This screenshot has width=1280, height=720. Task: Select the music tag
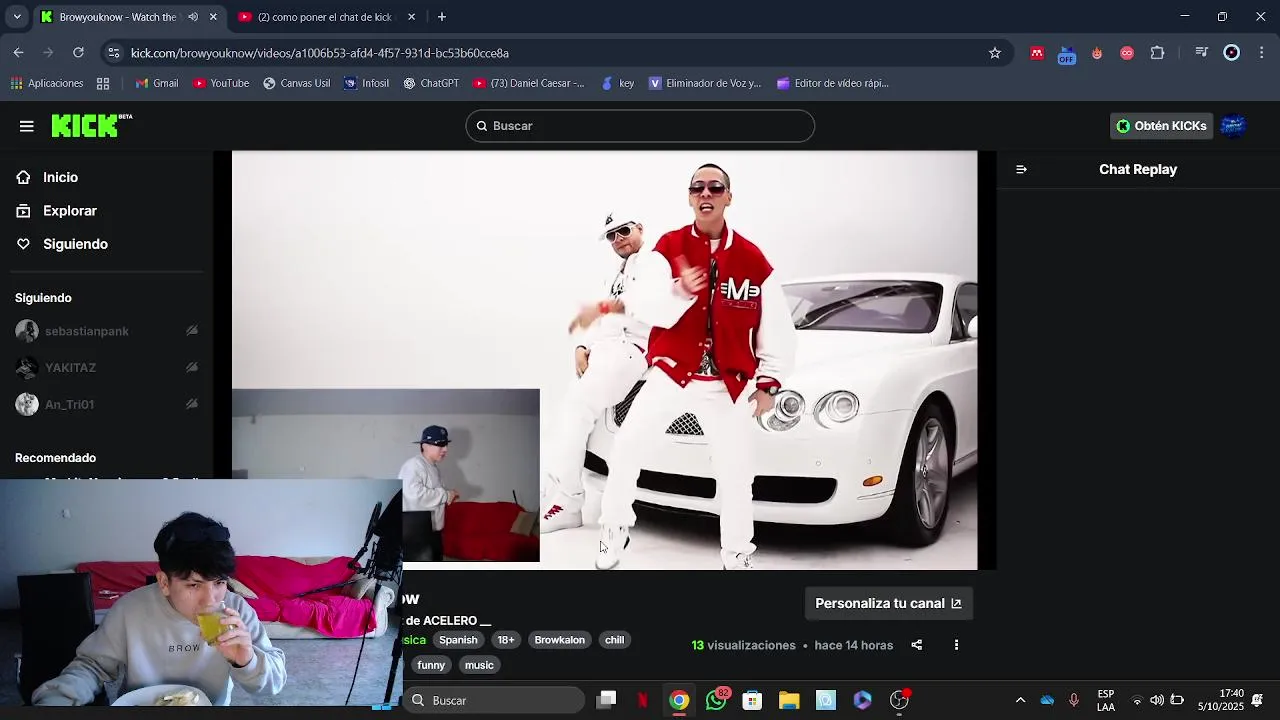[479, 665]
